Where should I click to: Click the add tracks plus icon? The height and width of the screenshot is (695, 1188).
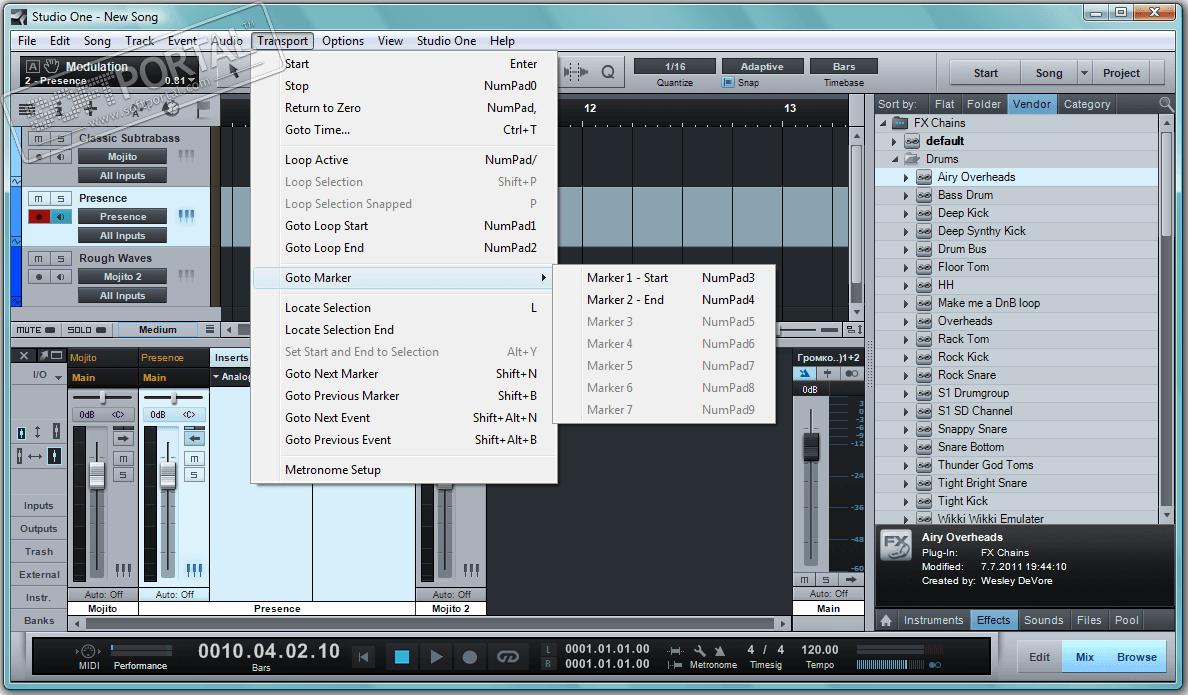pos(90,109)
